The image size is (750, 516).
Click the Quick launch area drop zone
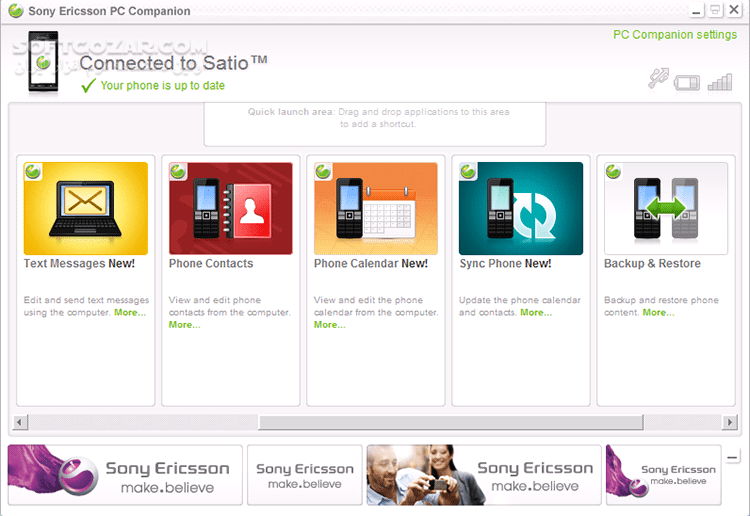click(375, 120)
